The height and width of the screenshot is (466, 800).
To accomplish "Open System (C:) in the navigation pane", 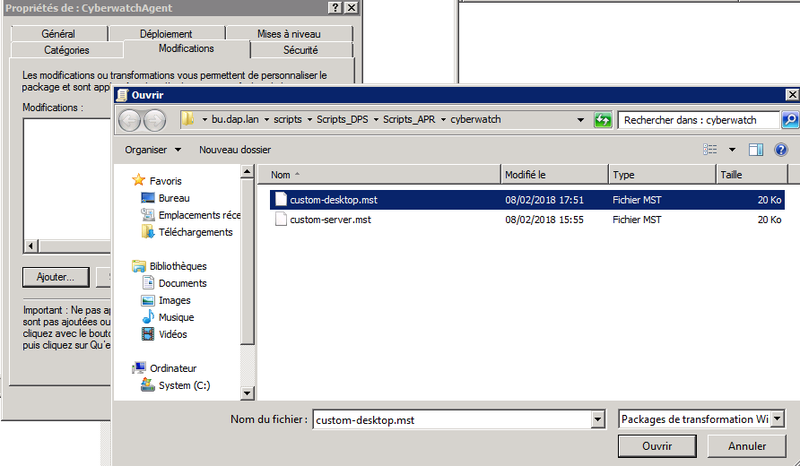I will (x=184, y=385).
